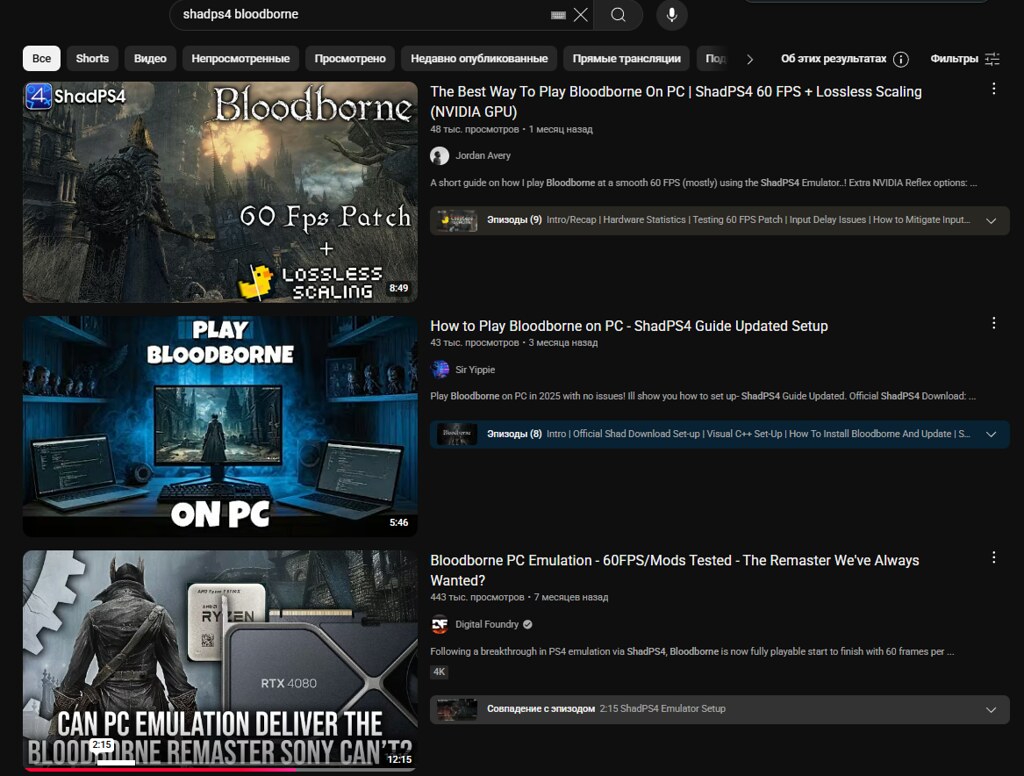Viewport: 1024px width, 776px height.
Task: Click the small thumbnail in Совпадение с эпизодом row
Action: tap(456, 709)
